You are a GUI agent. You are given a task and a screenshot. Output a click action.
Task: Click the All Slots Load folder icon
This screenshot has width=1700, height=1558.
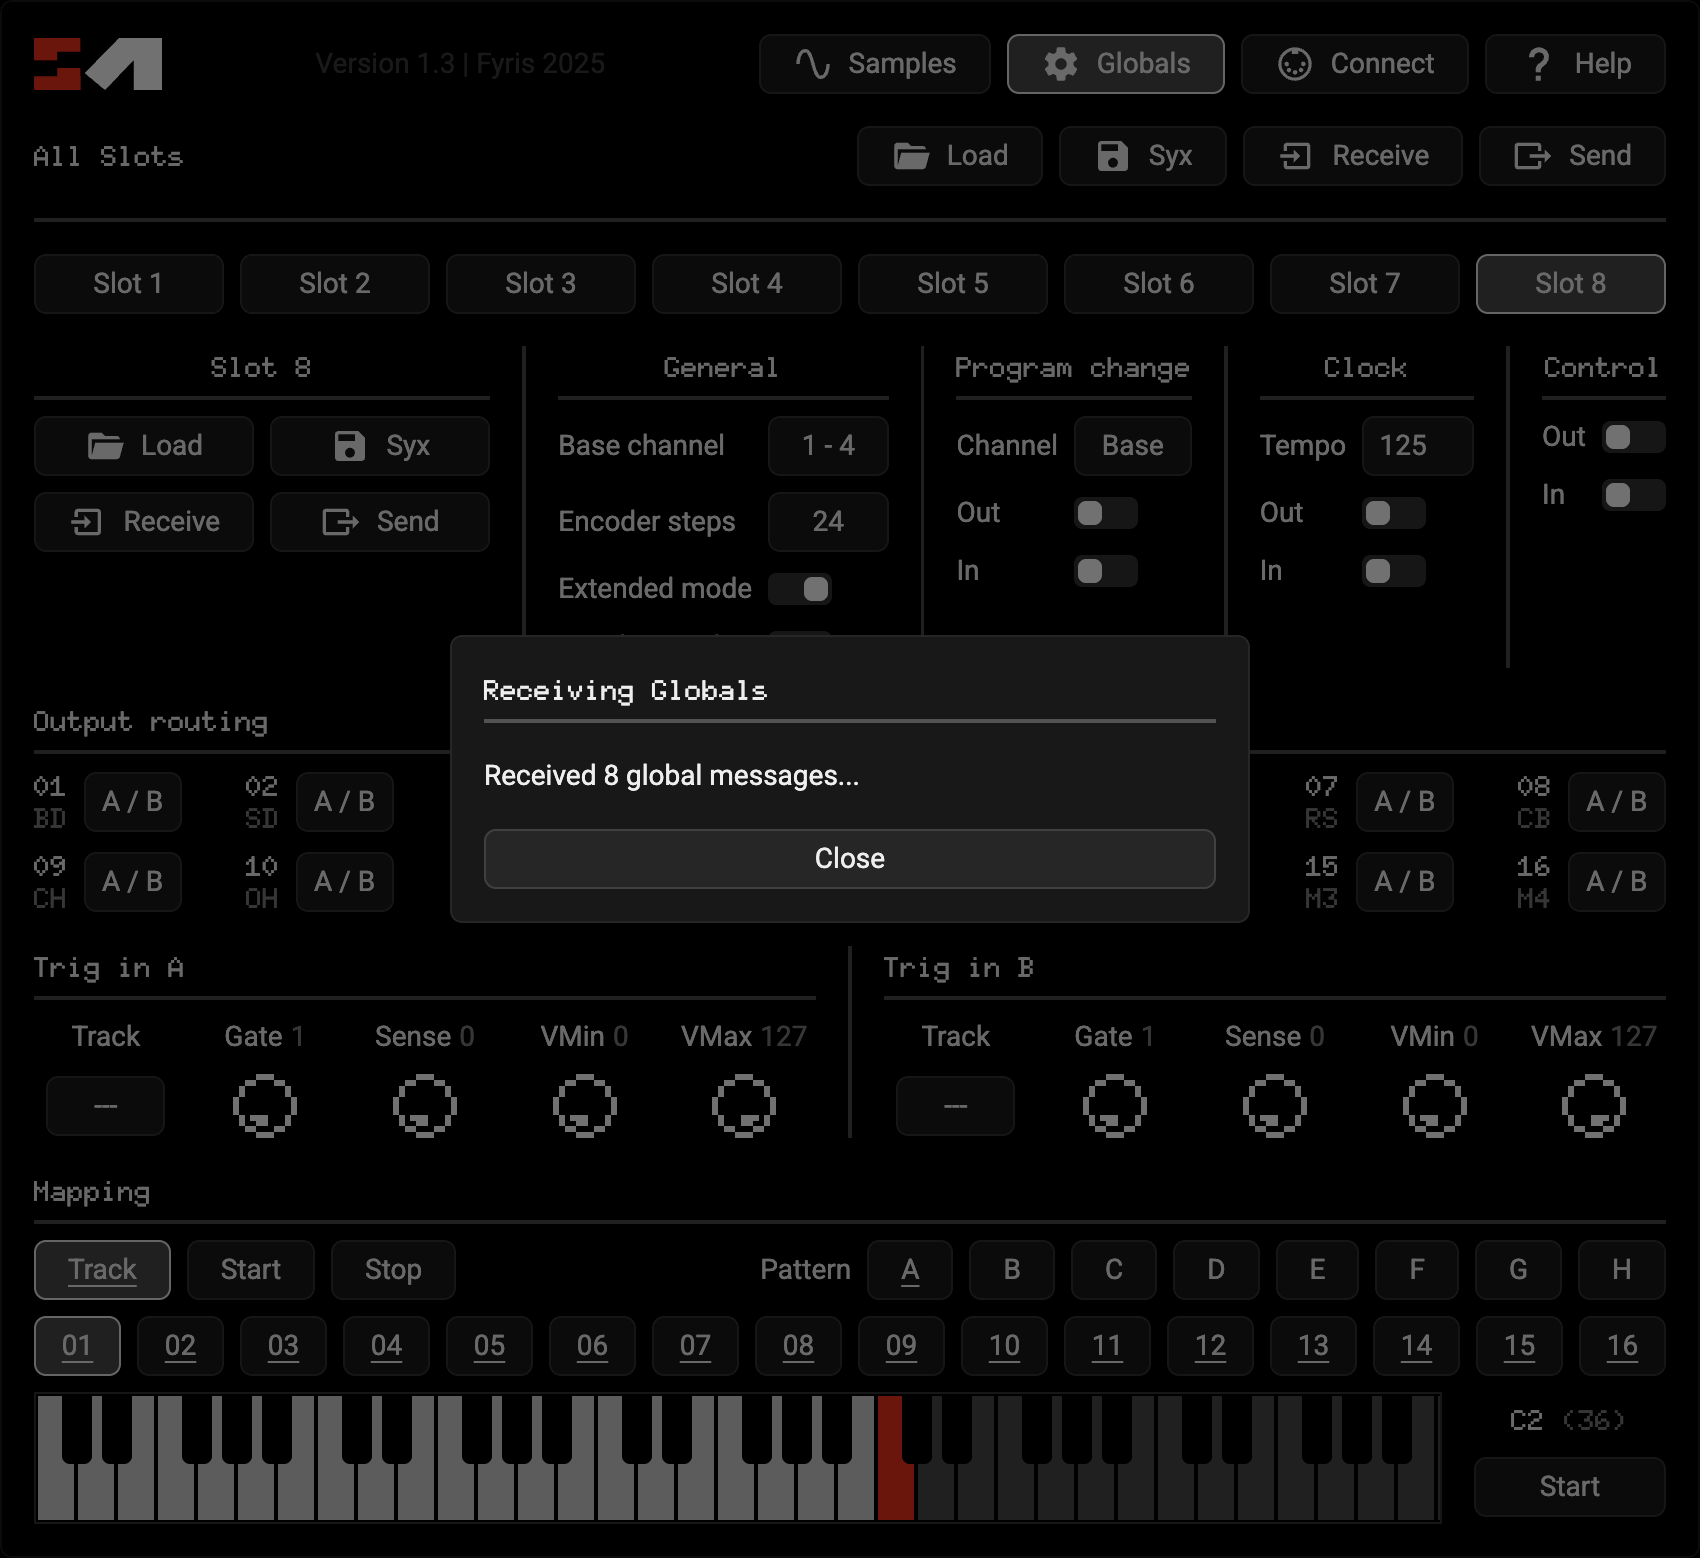(x=910, y=156)
